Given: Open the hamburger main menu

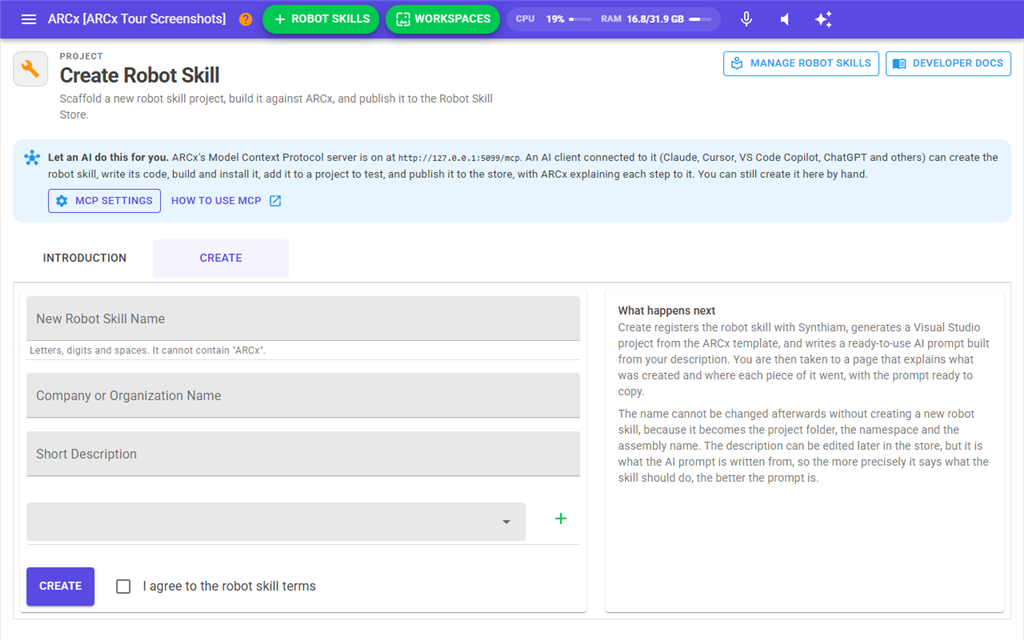Looking at the screenshot, I should tap(29, 19).
